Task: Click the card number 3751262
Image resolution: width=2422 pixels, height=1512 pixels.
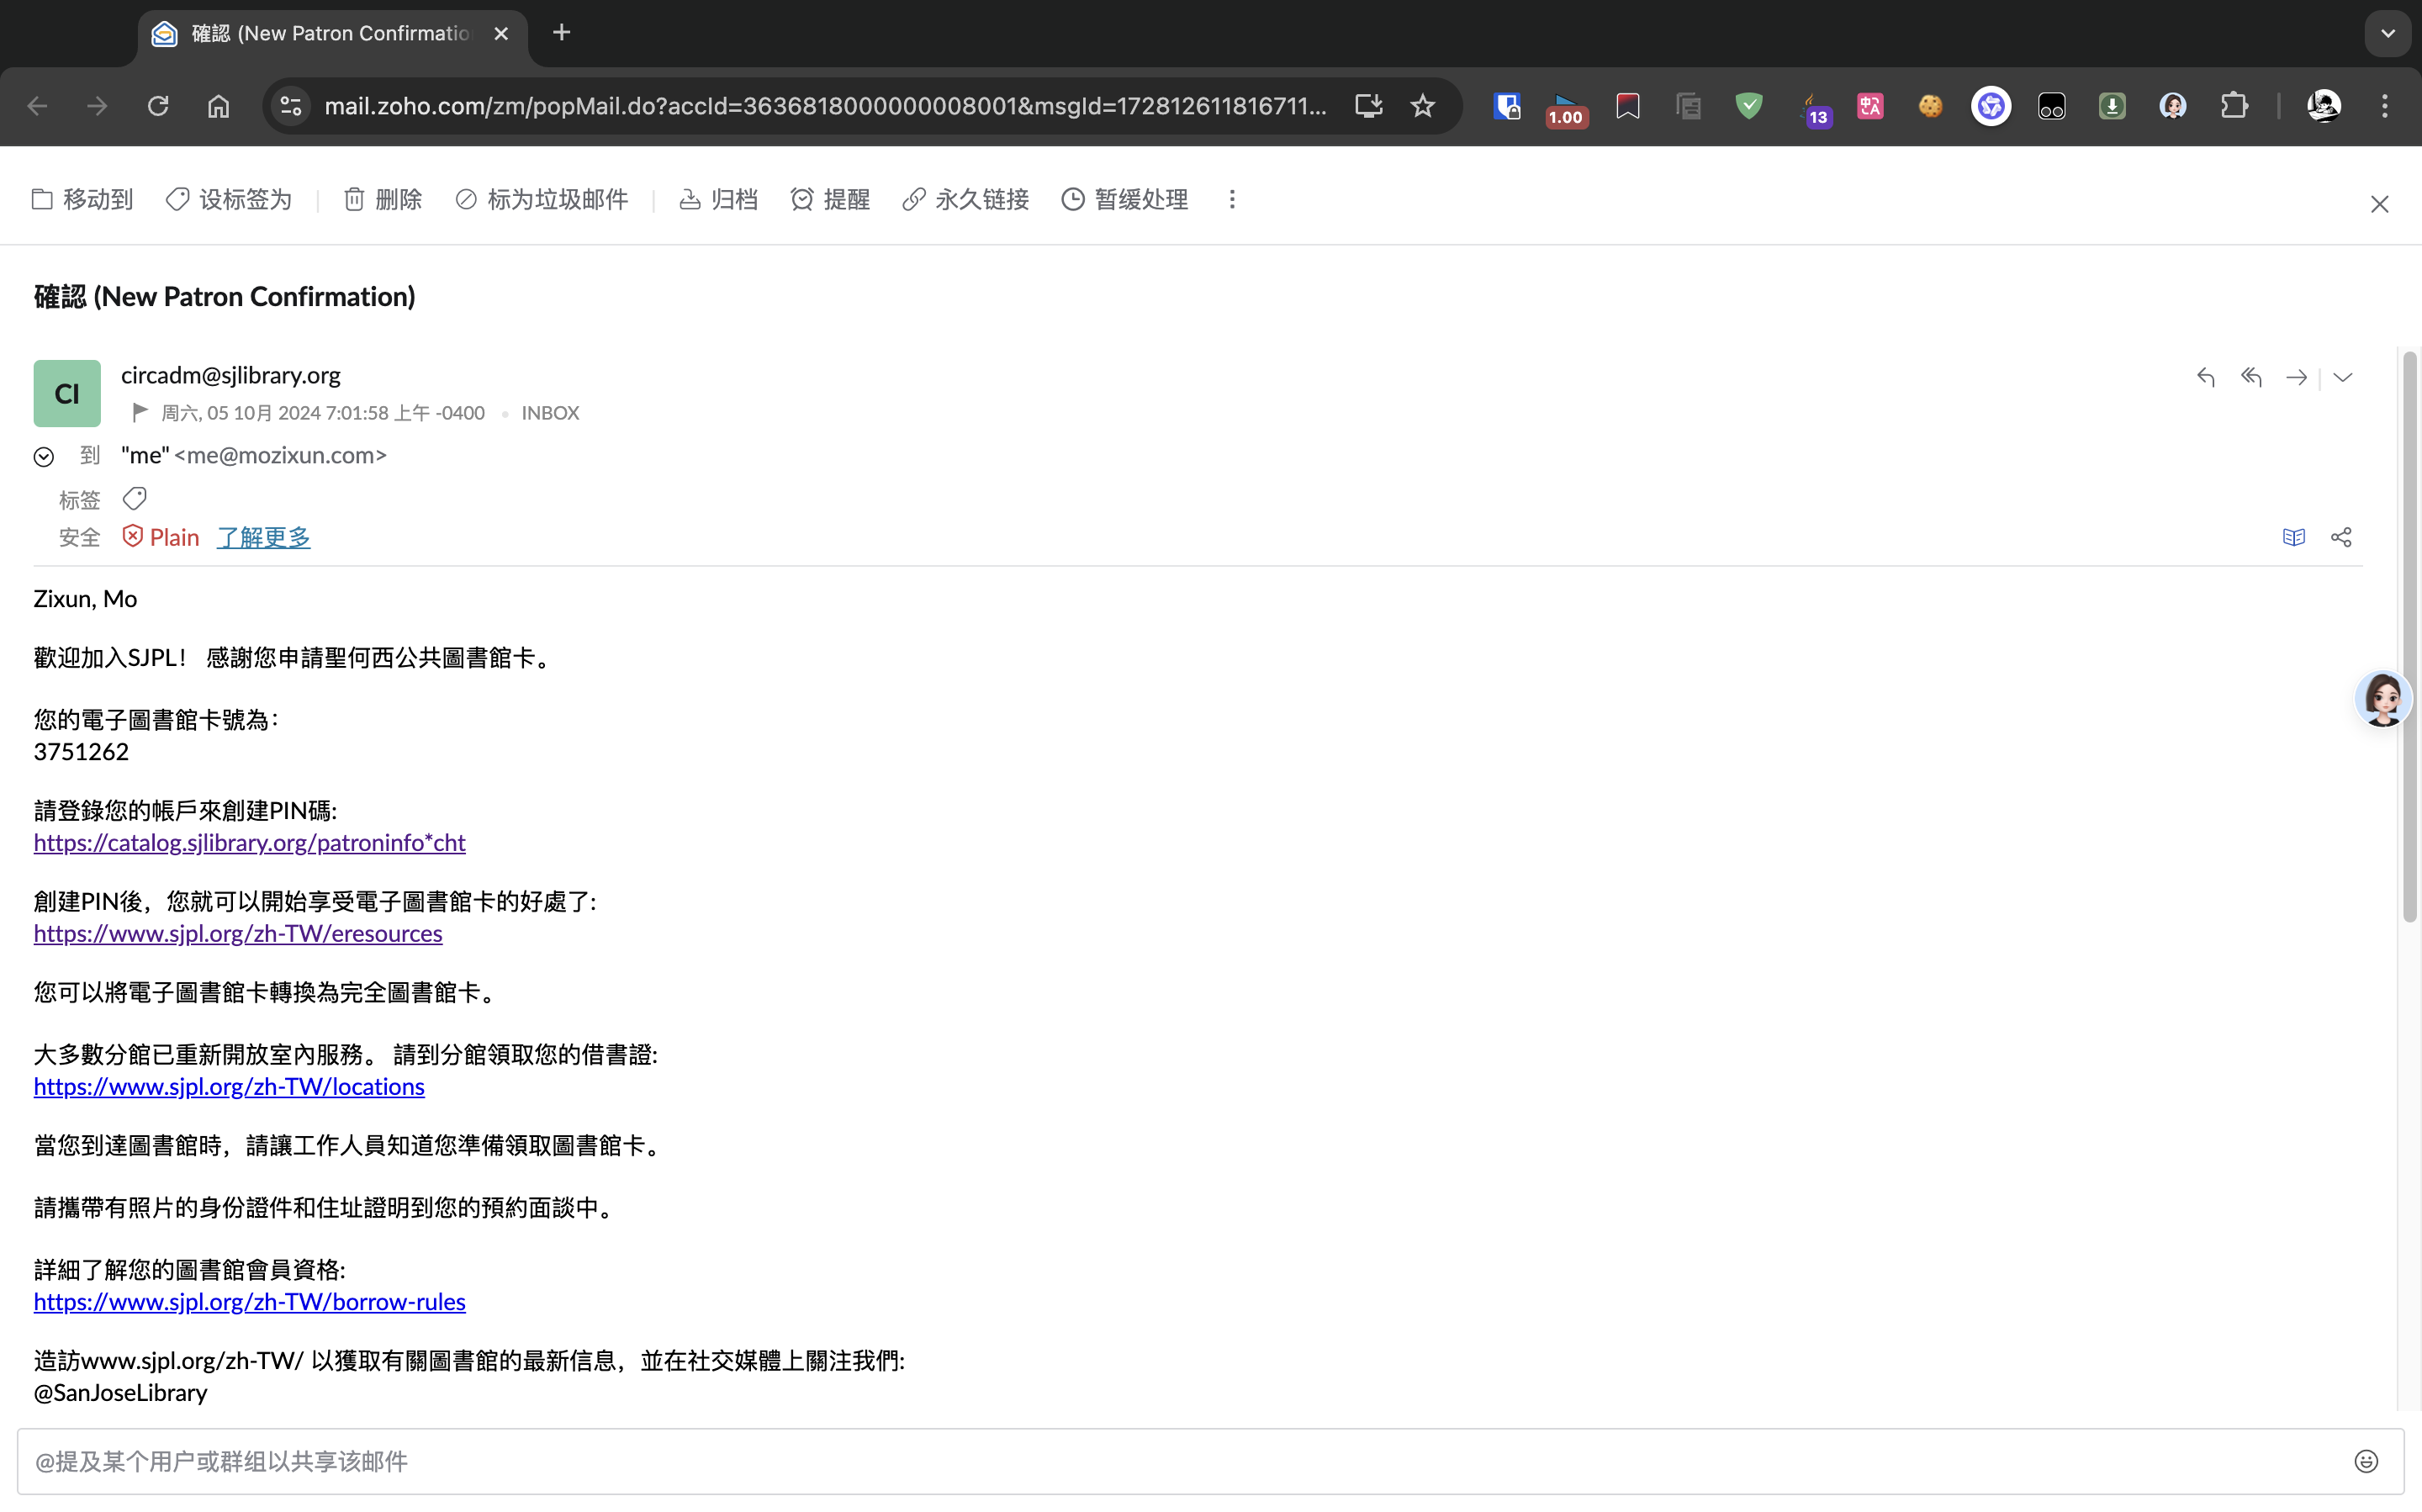Action: tap(81, 751)
